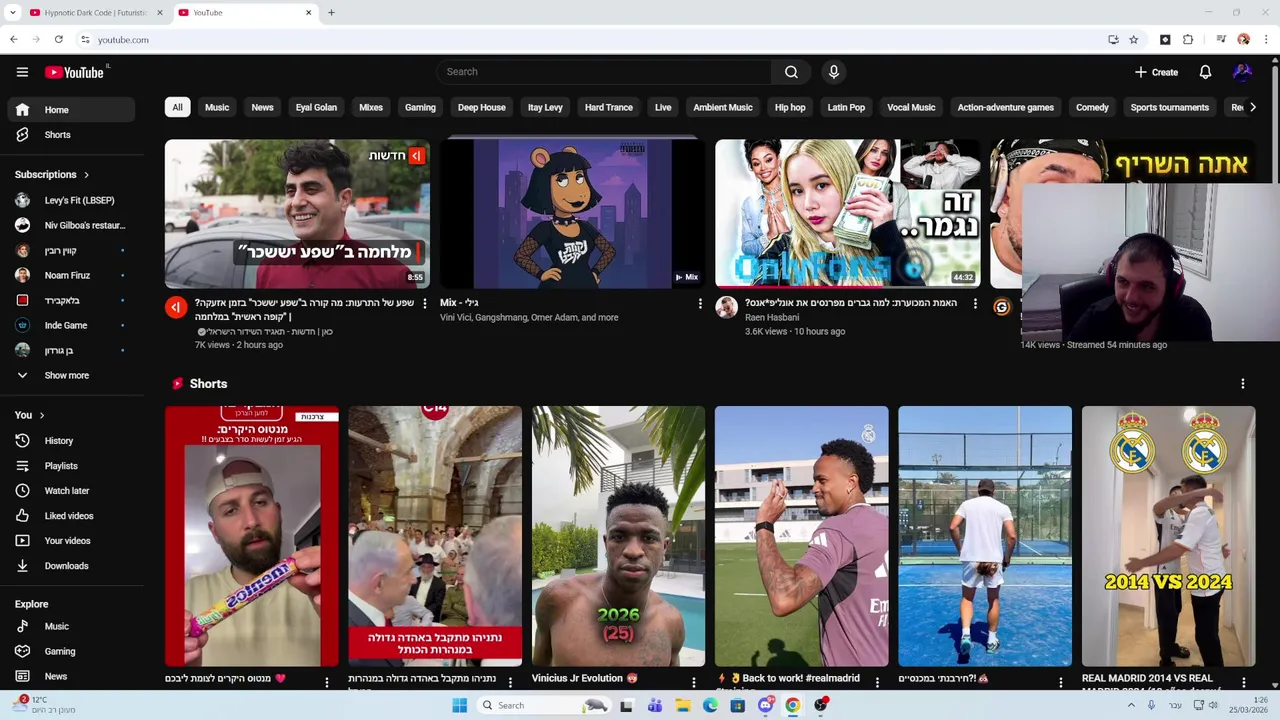Open Watch later in the sidebar
Viewport: 1280px width, 720px height.
pyautogui.click(x=70, y=491)
